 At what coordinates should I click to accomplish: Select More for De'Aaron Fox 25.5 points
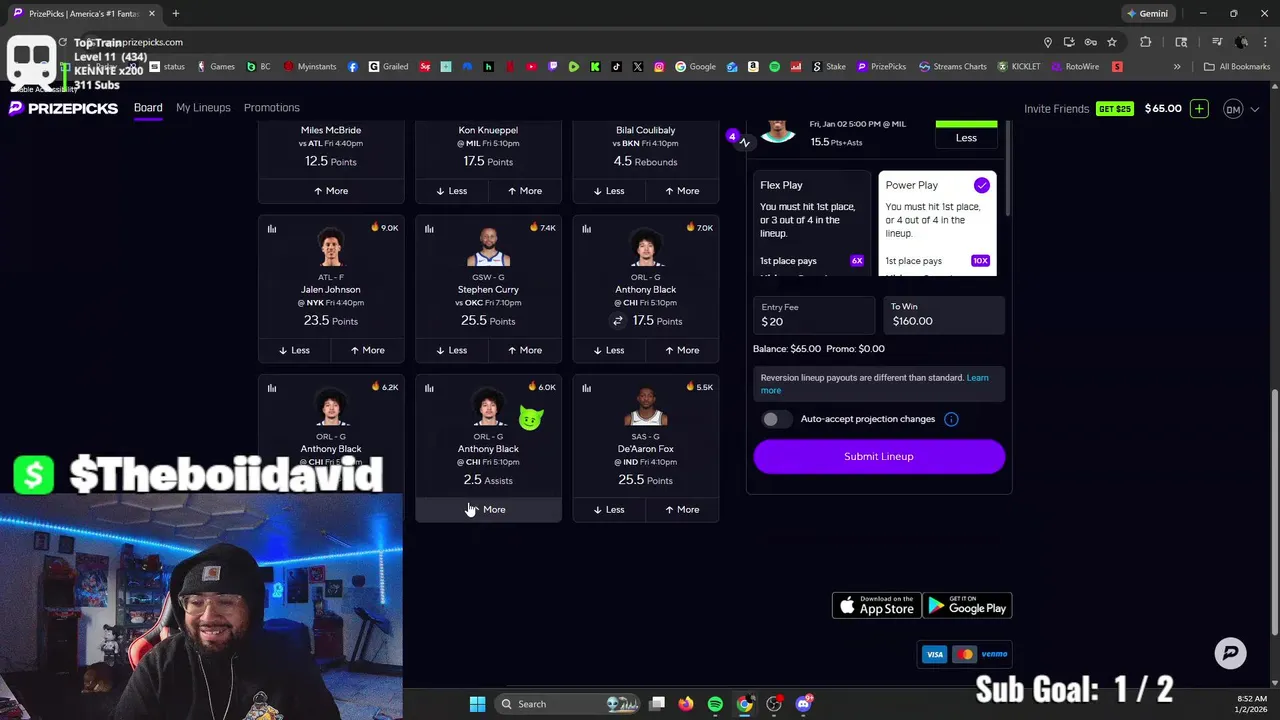pos(682,510)
